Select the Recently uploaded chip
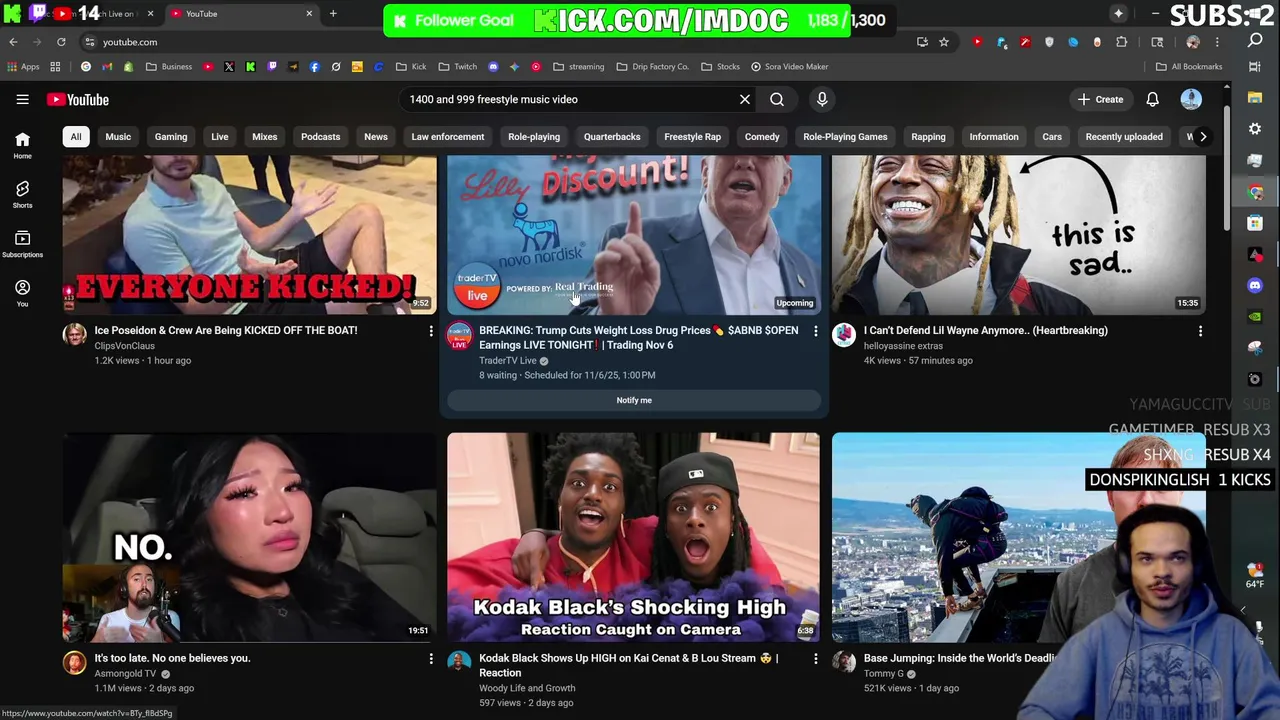The image size is (1280, 720). (1124, 136)
